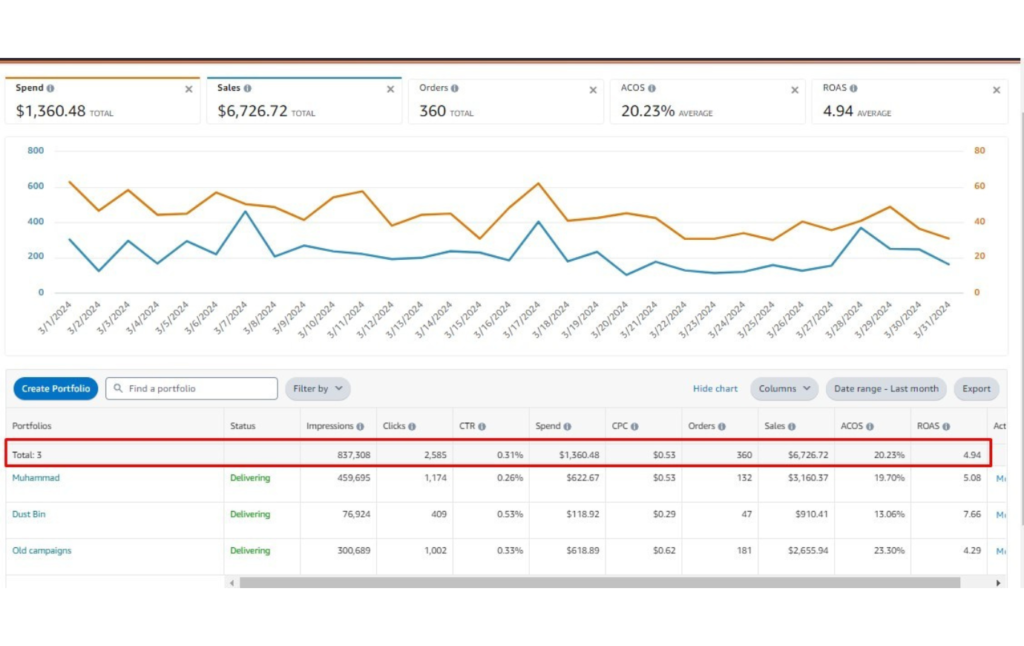Viewport: 1024px width, 646px height.
Task: Click the CTR column header label
Action: point(467,426)
